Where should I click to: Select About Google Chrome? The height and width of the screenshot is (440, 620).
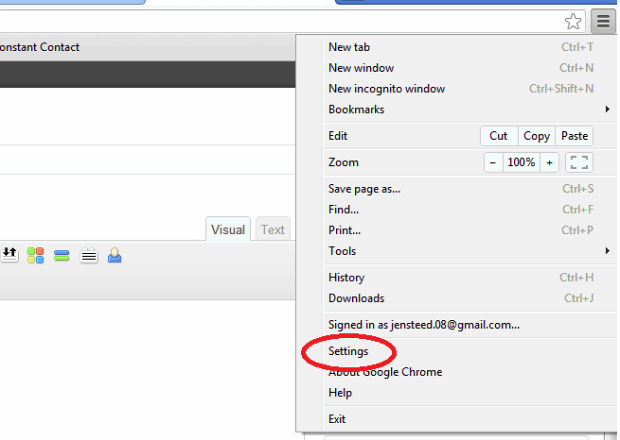click(470, 372)
